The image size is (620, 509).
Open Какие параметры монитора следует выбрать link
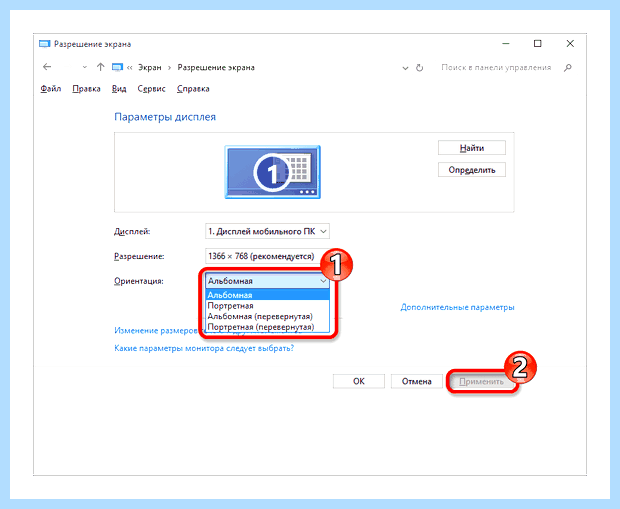[204, 348]
